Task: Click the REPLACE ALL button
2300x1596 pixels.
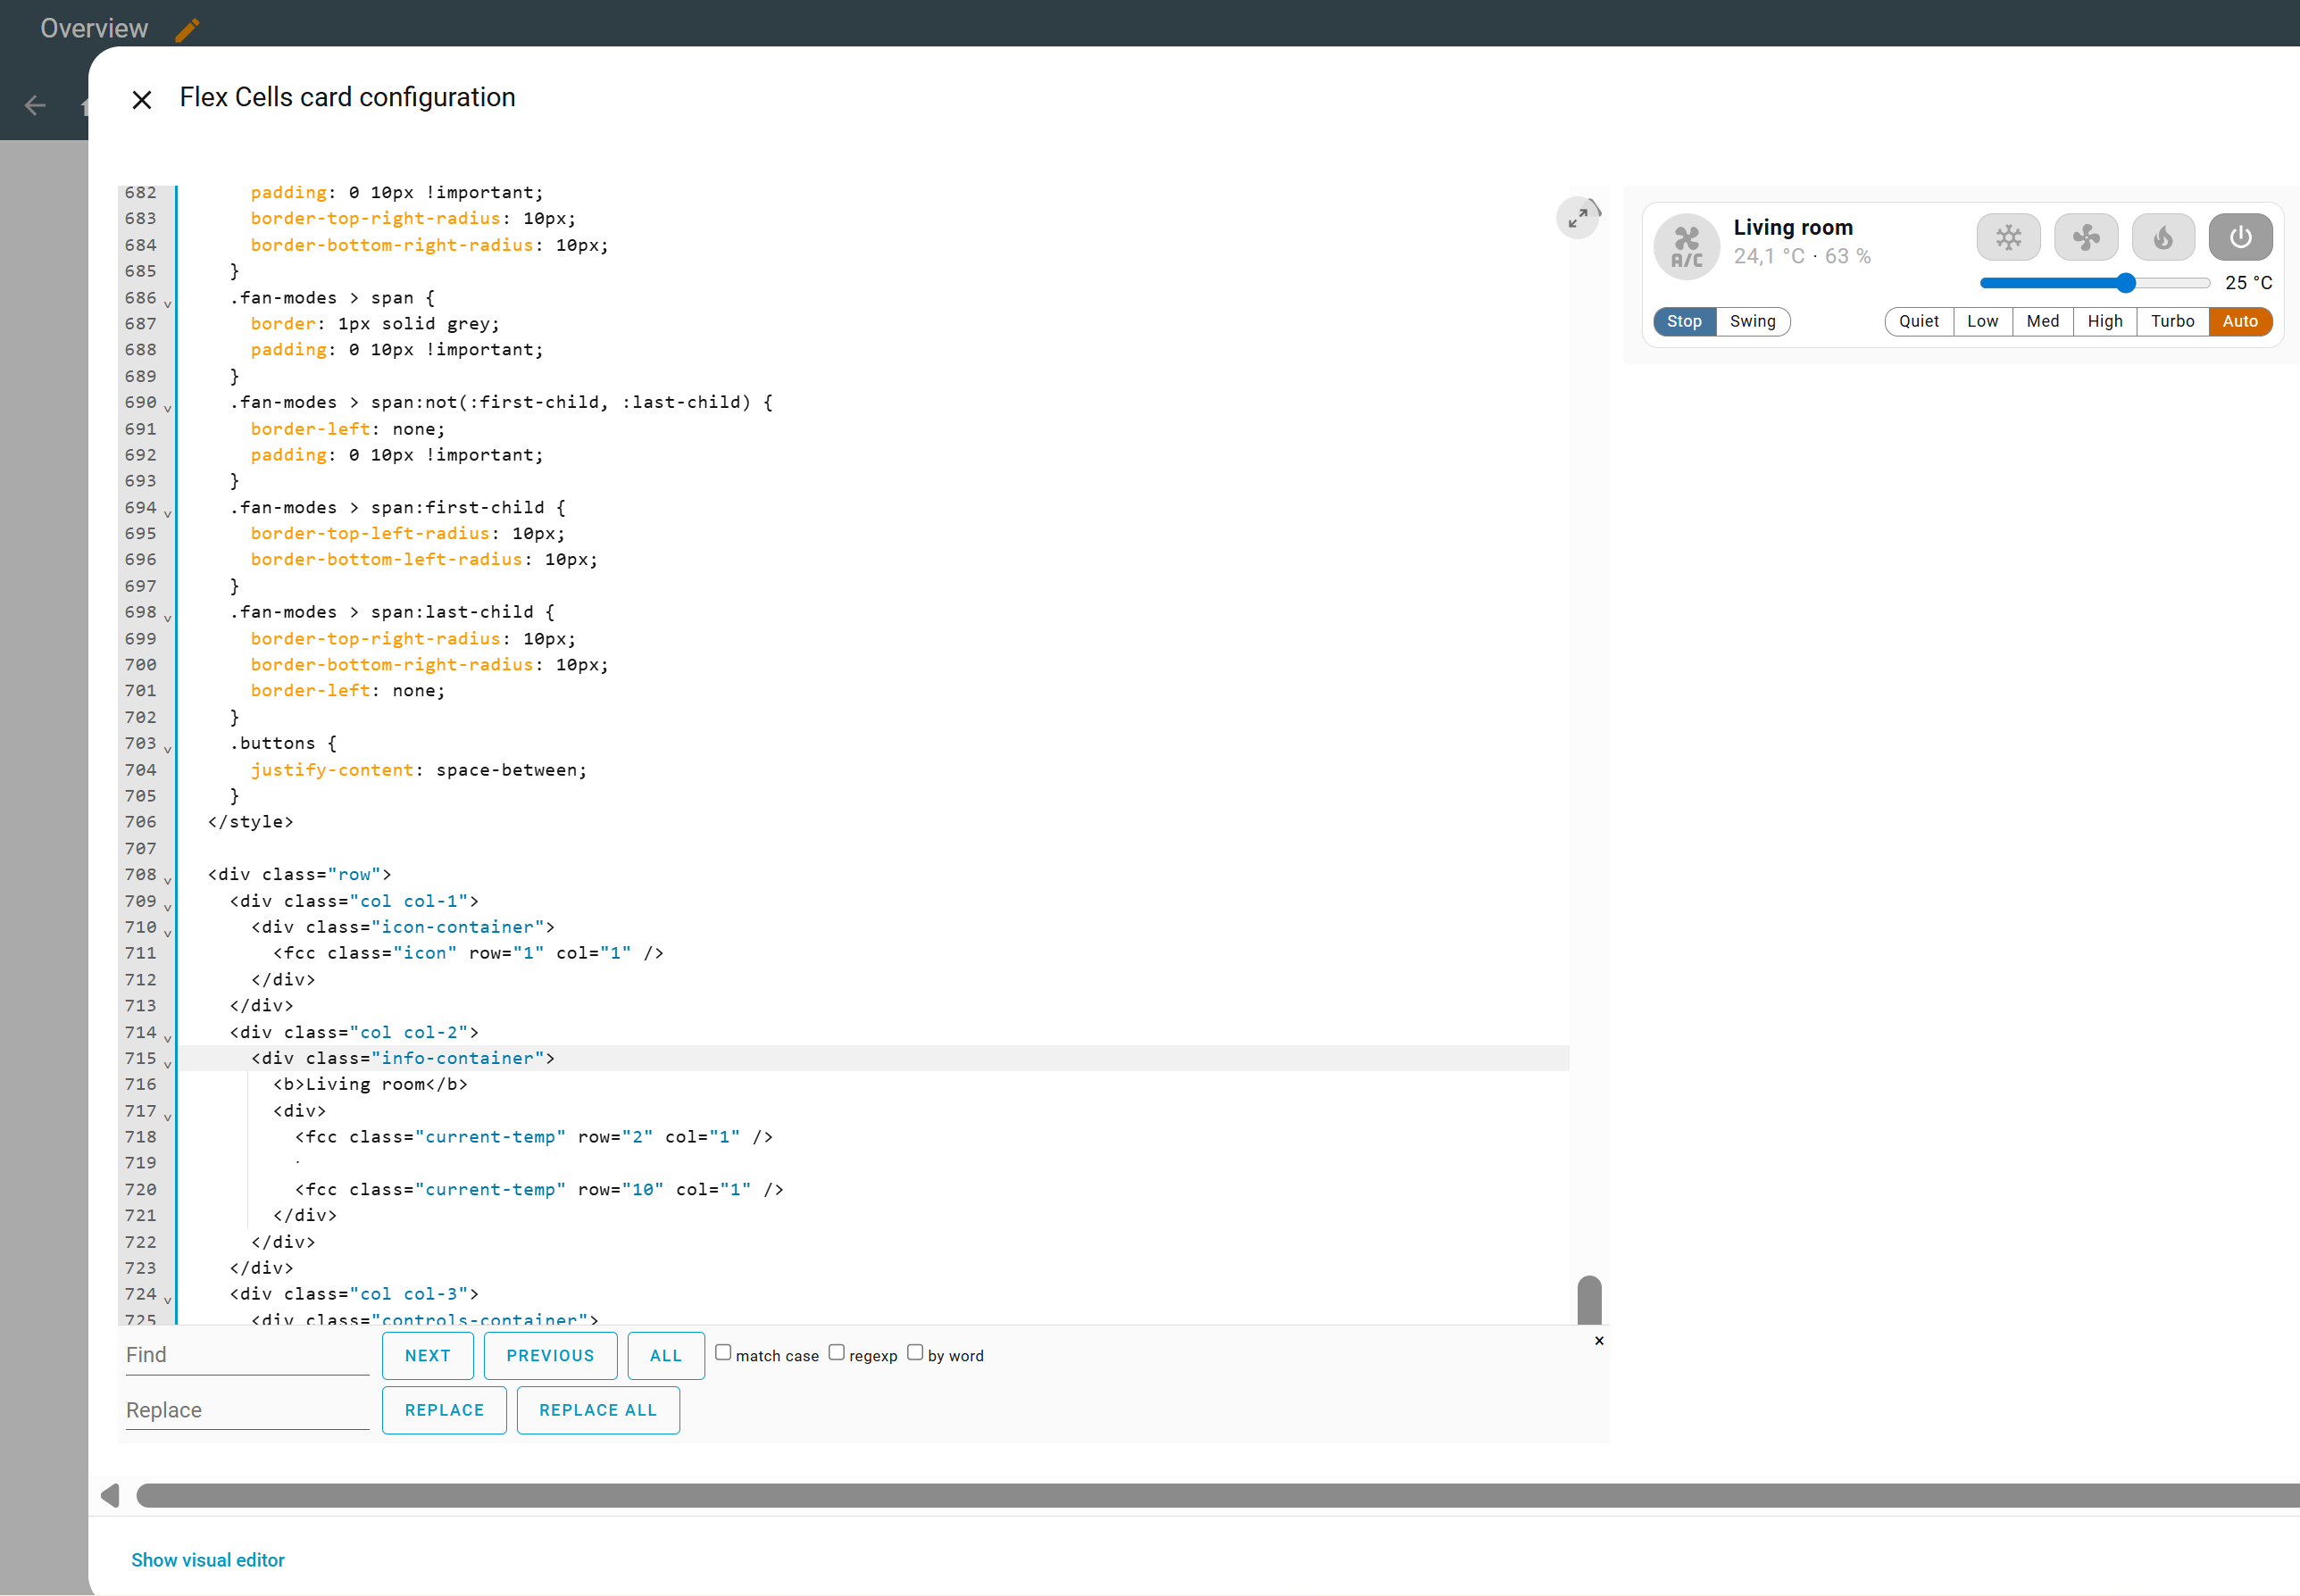Action: click(x=598, y=1410)
